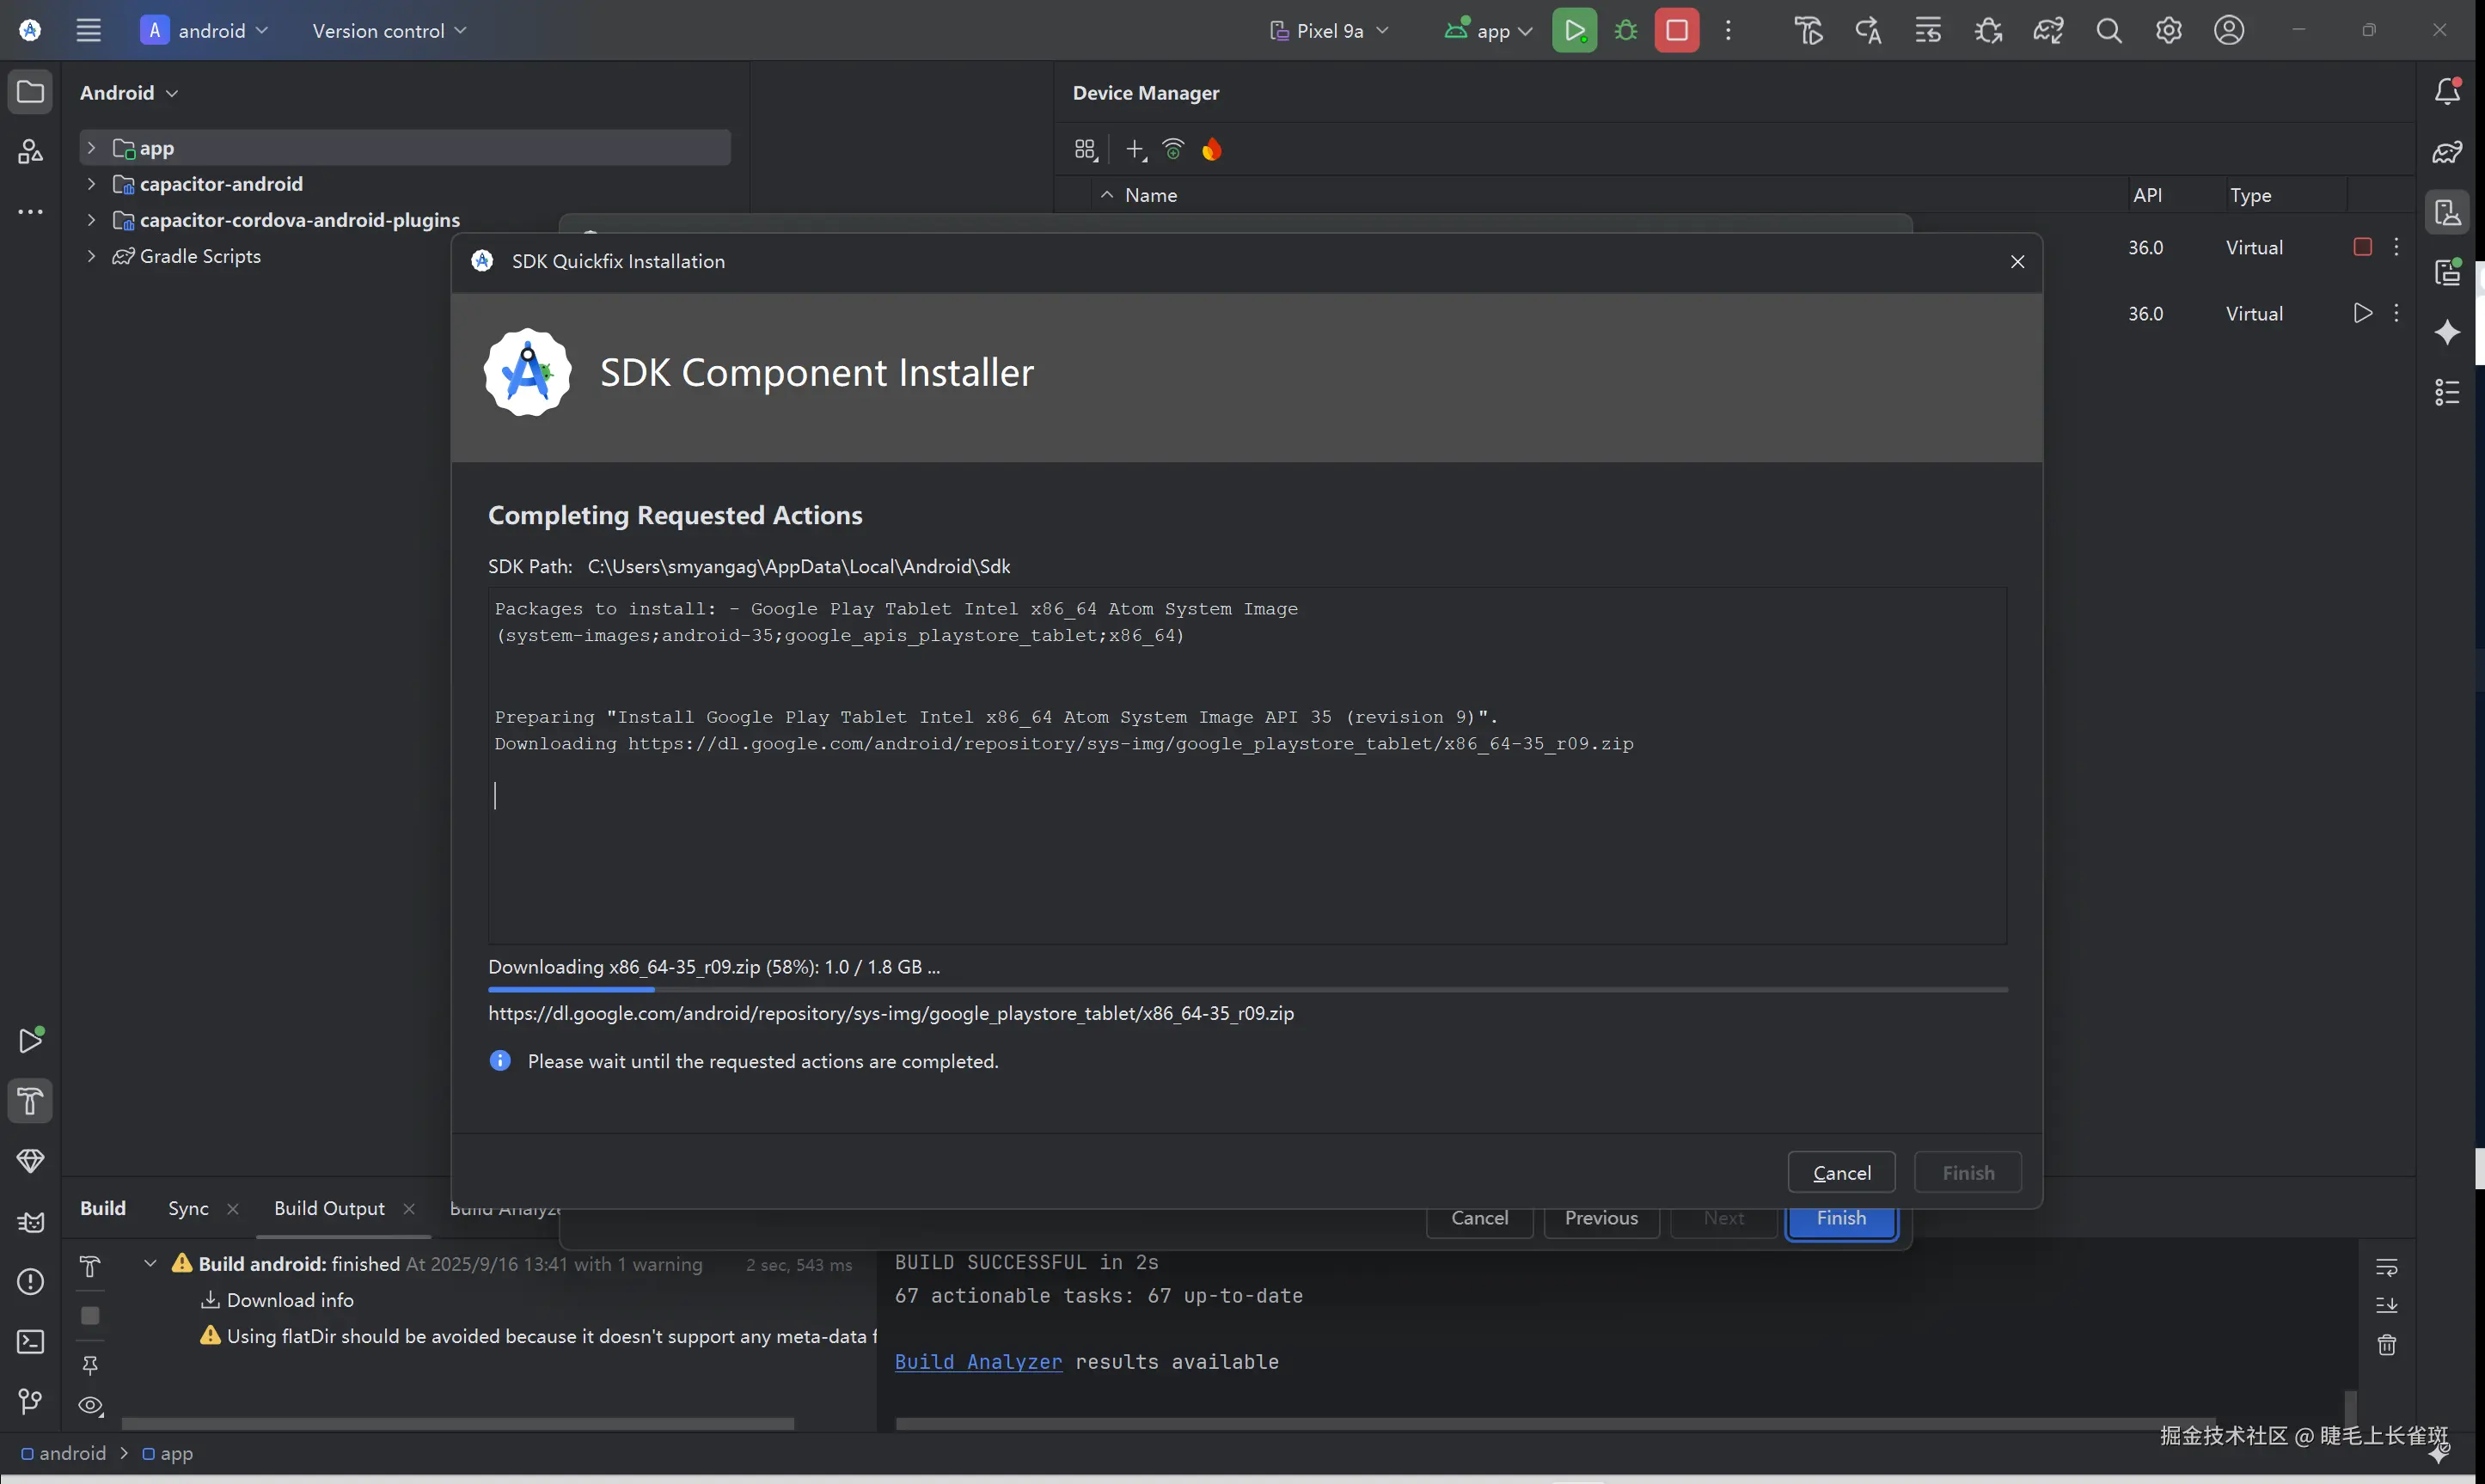Open Search Everywhere magnifier icon
Image resolution: width=2485 pixels, height=1484 pixels.
[x=2109, y=30]
